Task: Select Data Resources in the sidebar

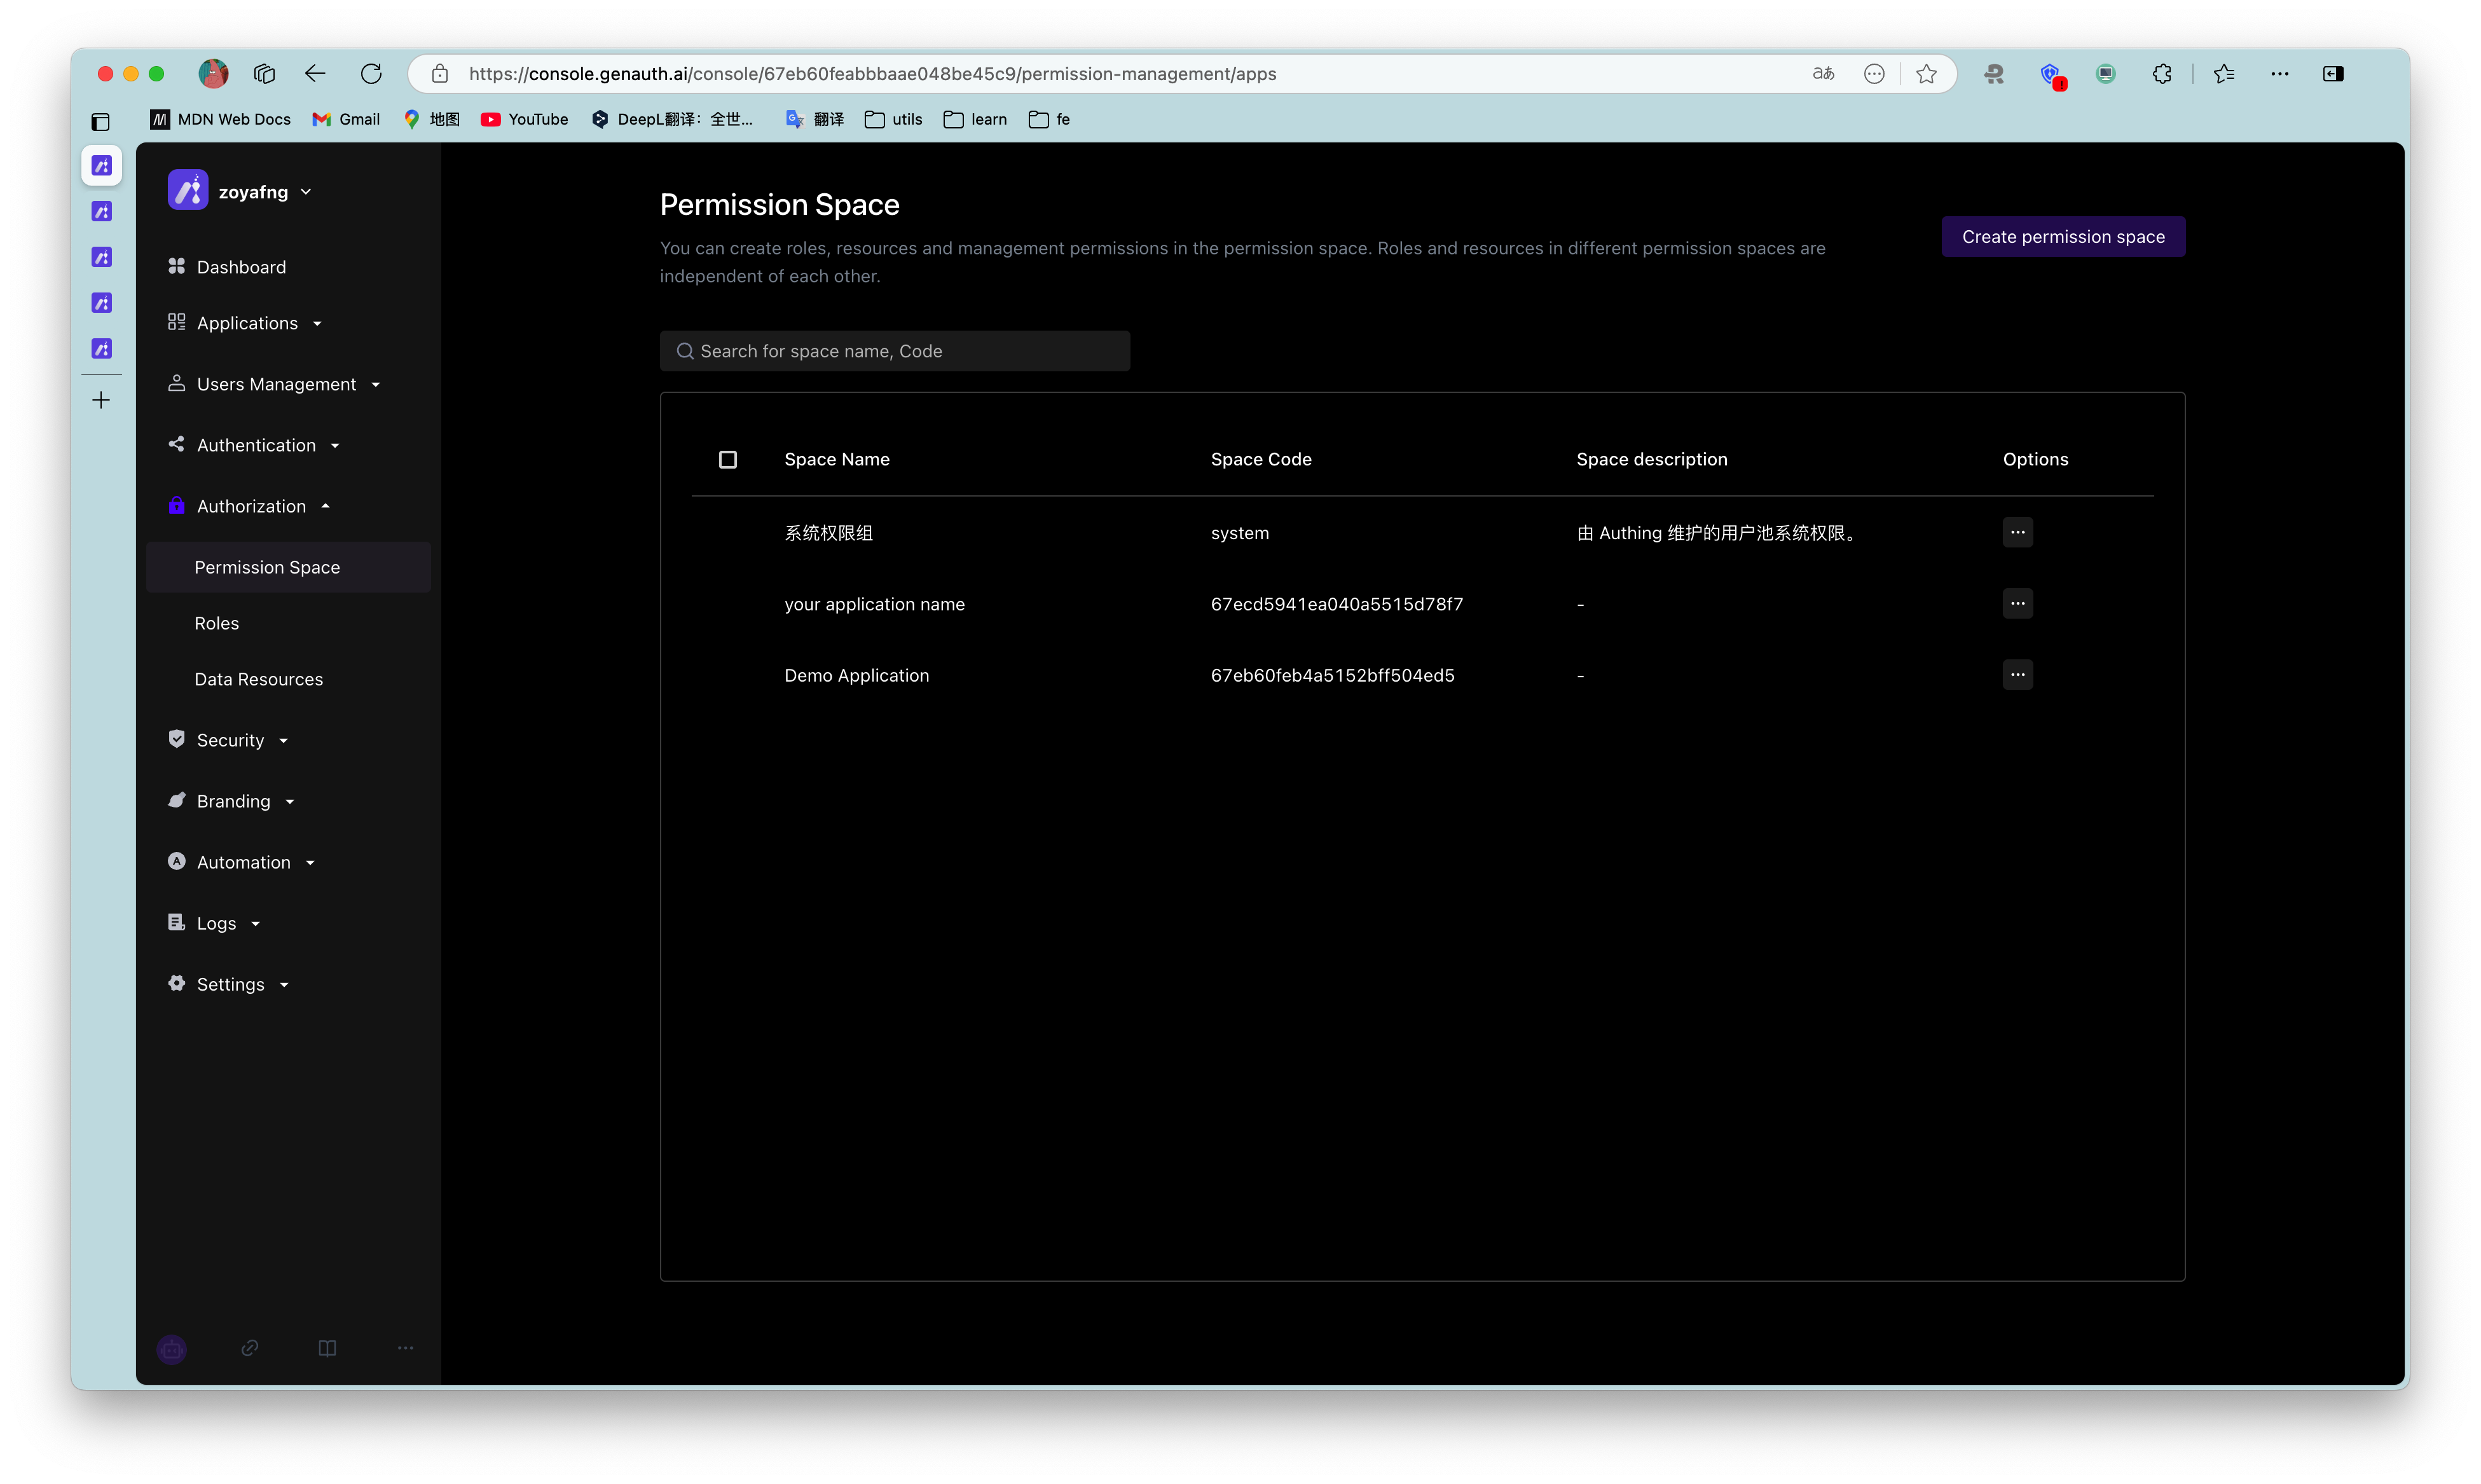Action: [x=258, y=678]
